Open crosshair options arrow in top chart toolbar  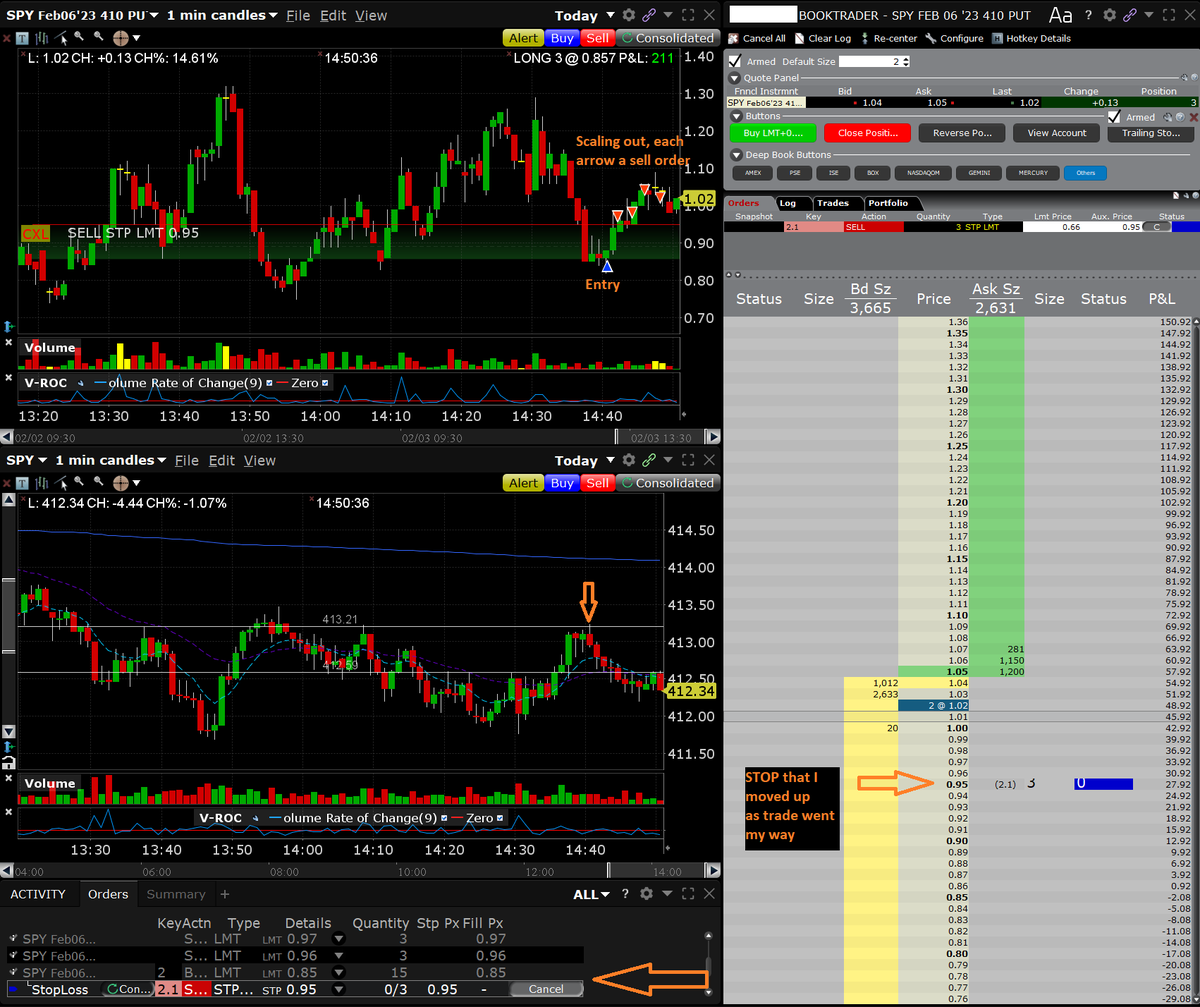coord(136,38)
